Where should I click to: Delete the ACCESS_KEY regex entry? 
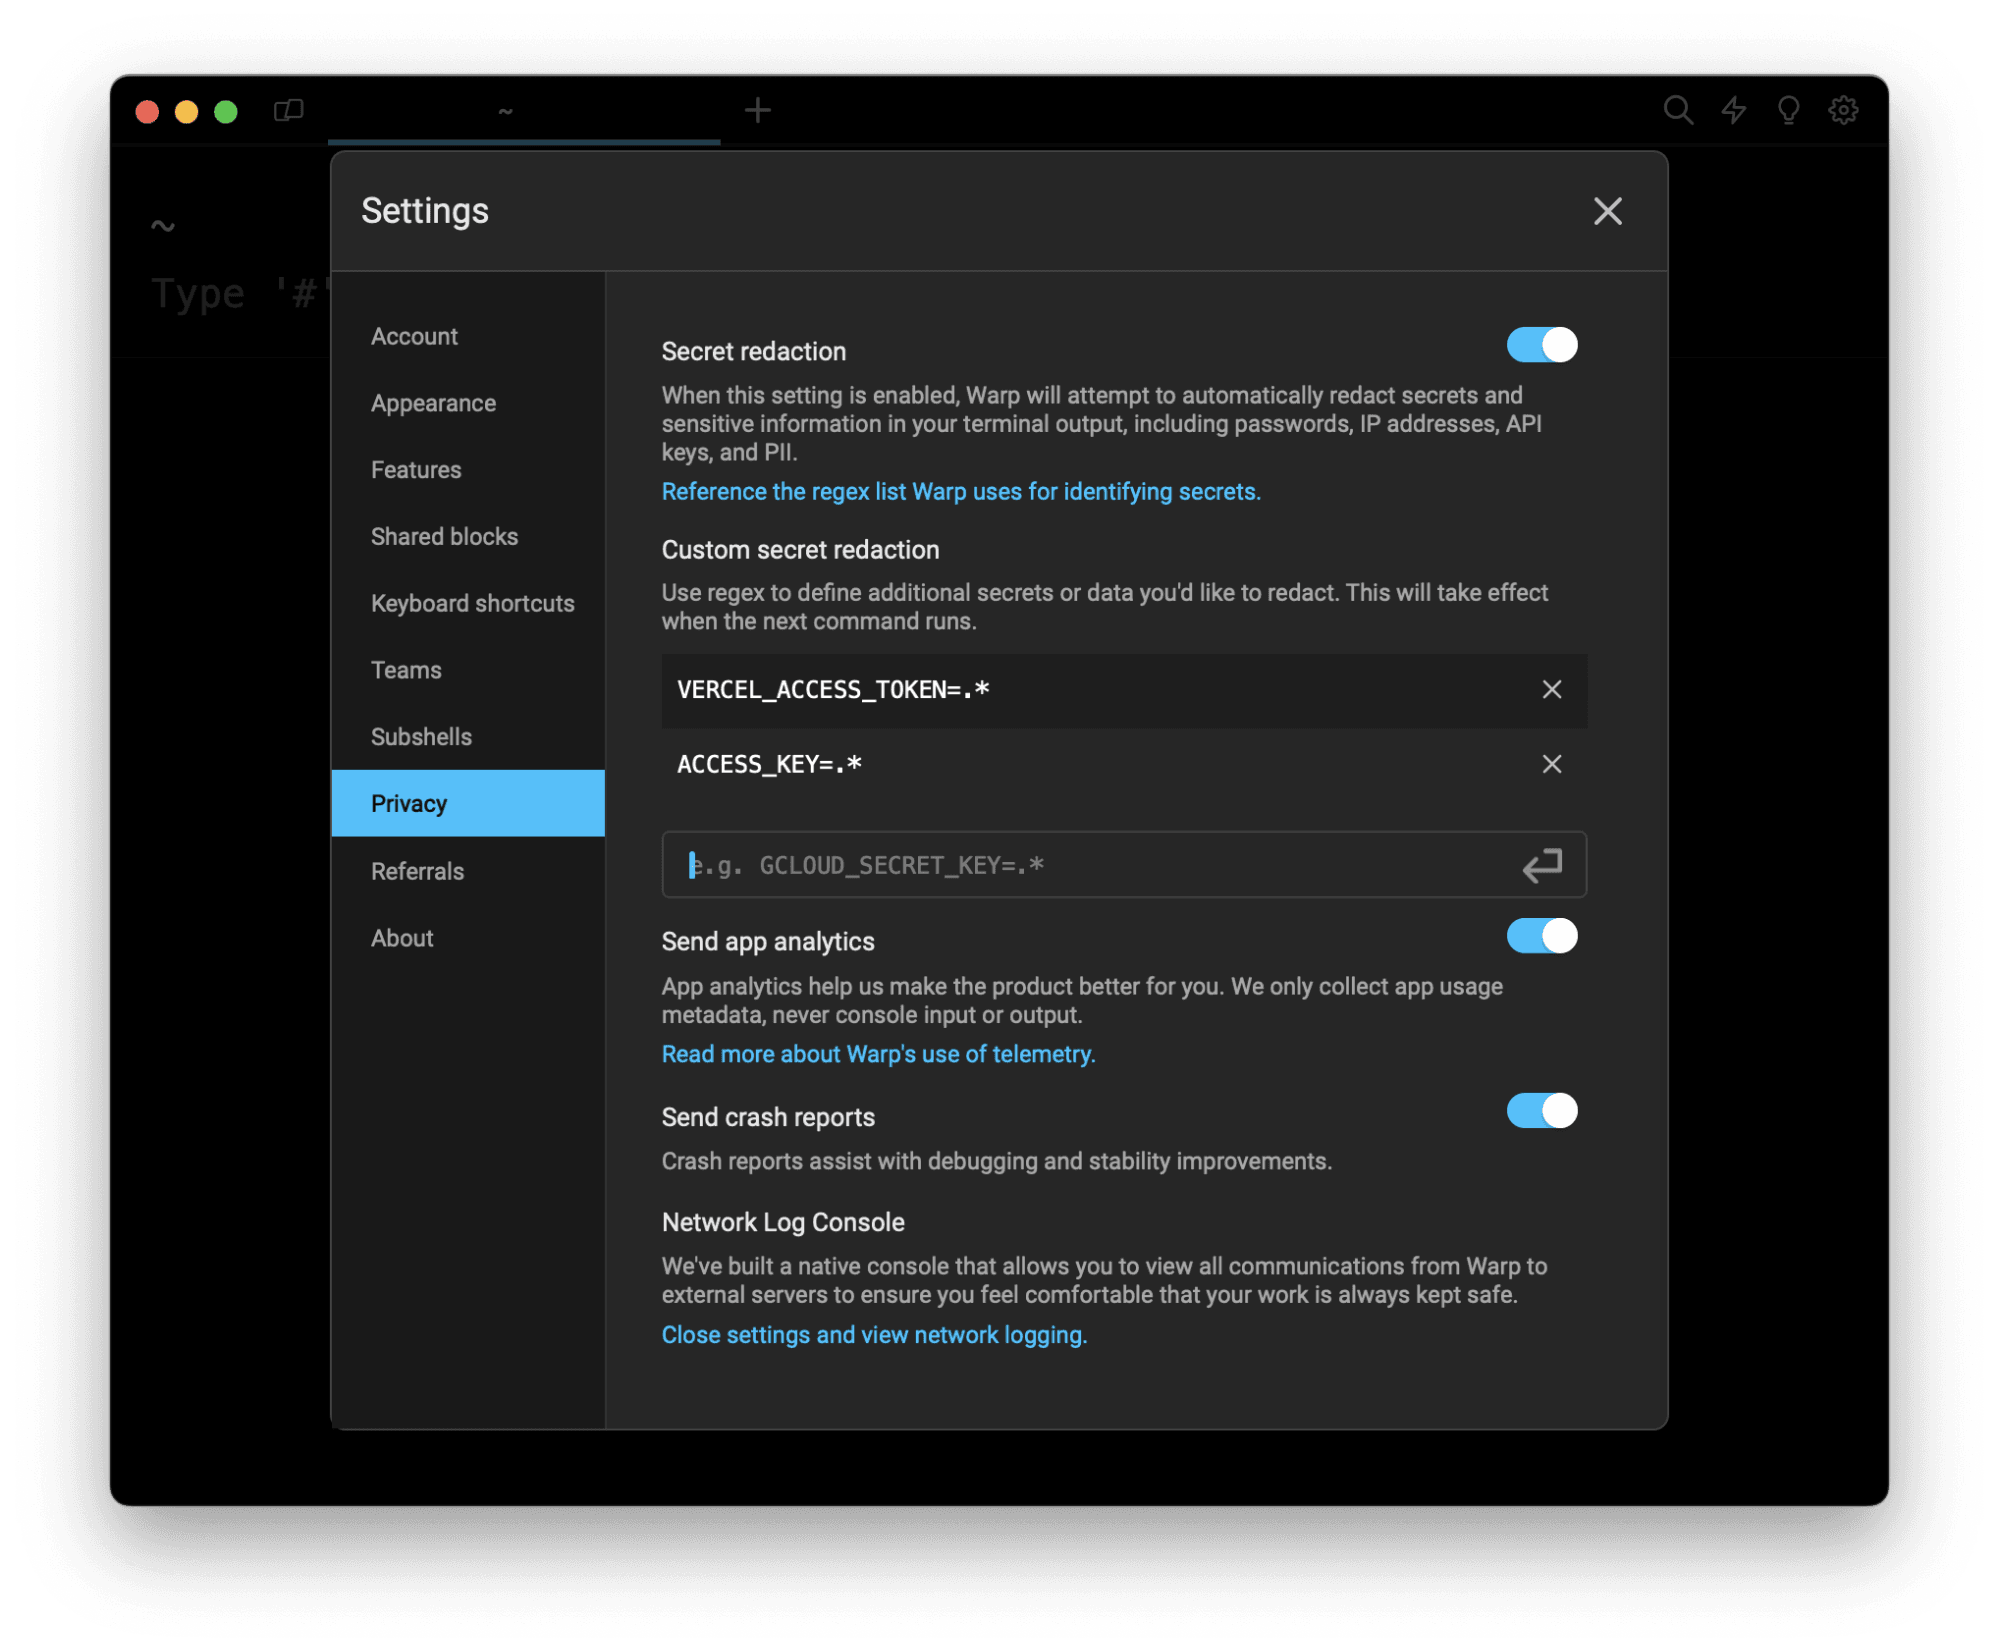point(1551,765)
